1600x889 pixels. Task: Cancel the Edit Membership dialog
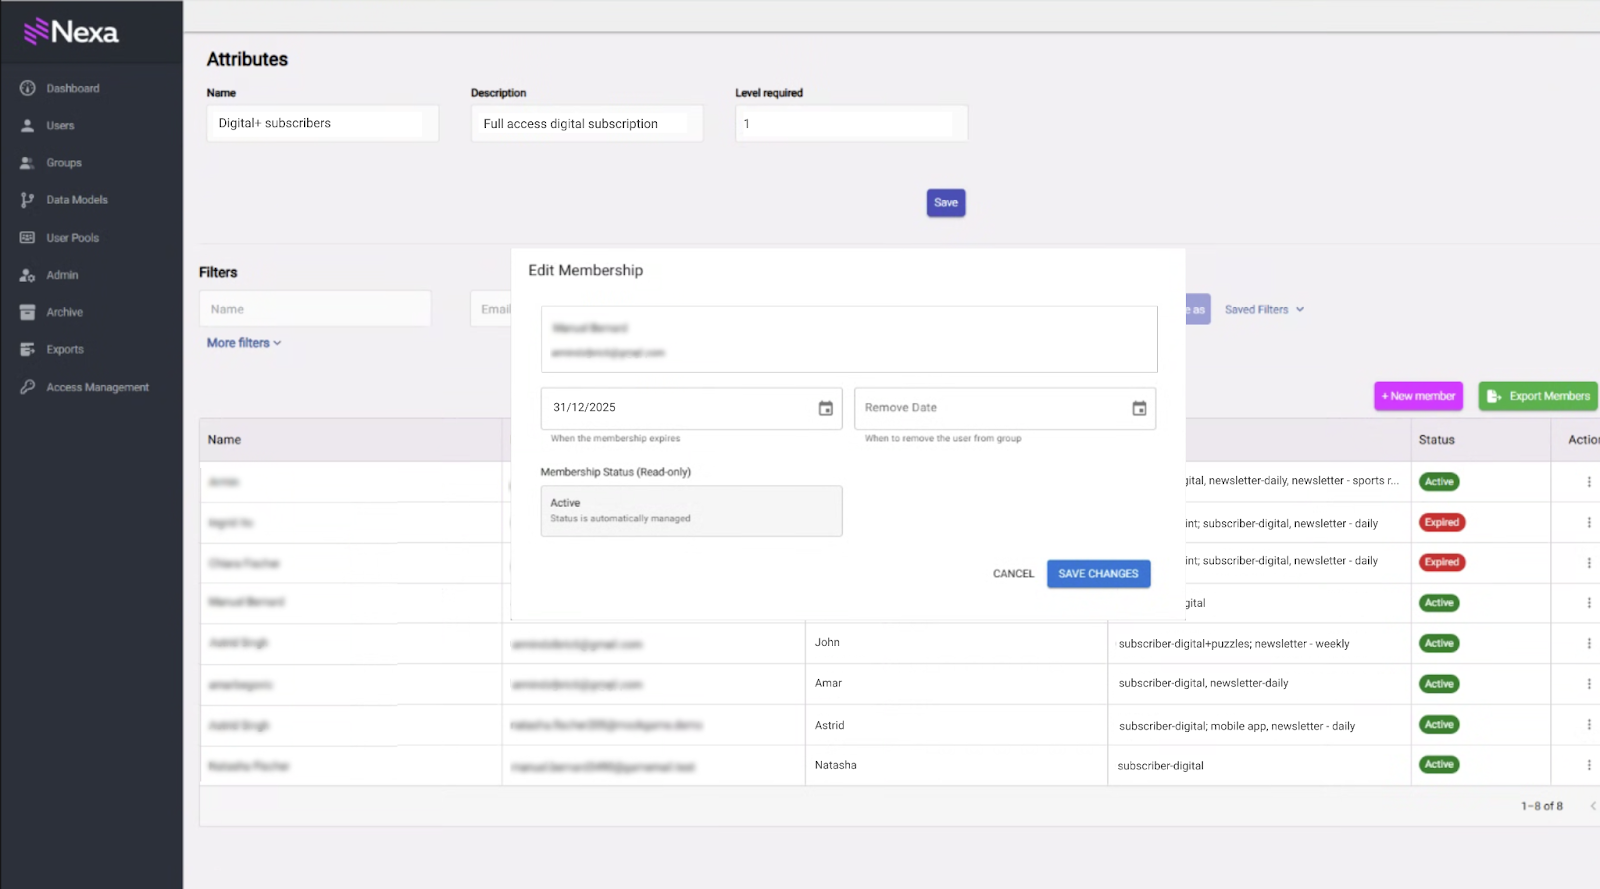click(1013, 574)
